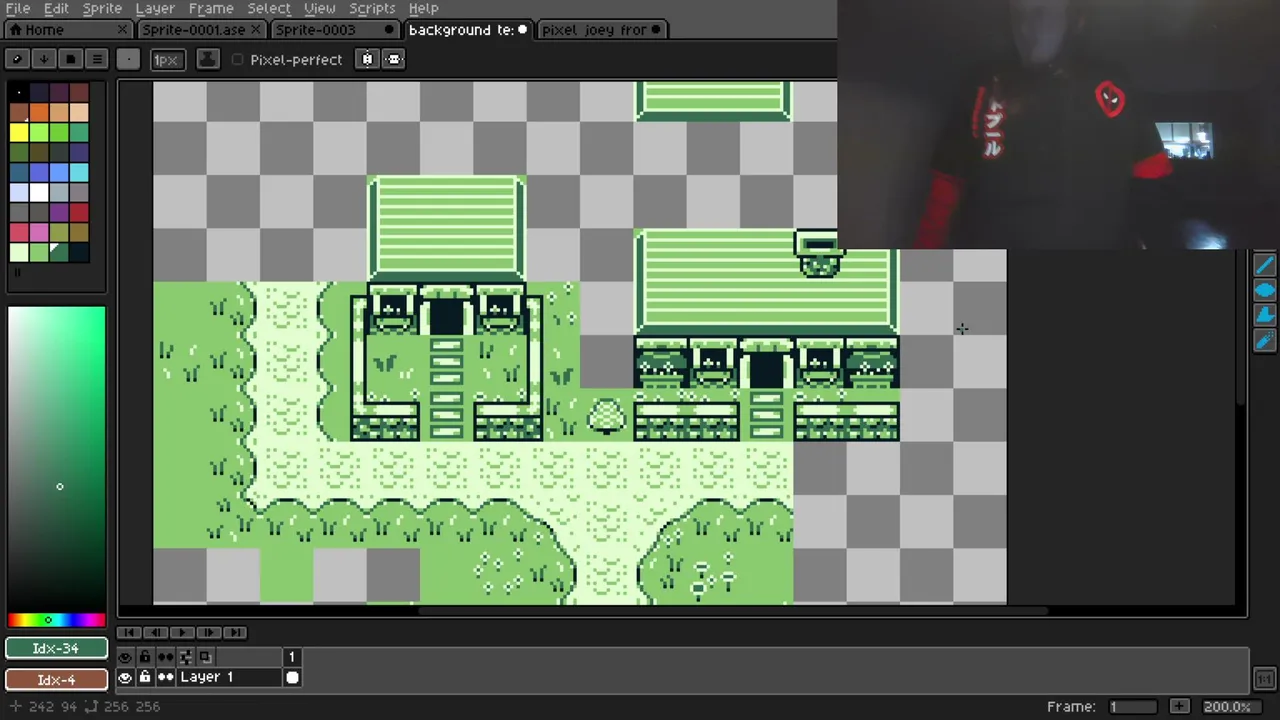Open the palette edit color button
Image resolution: width=1280 pixels, height=720 pixels.
pos(17,59)
